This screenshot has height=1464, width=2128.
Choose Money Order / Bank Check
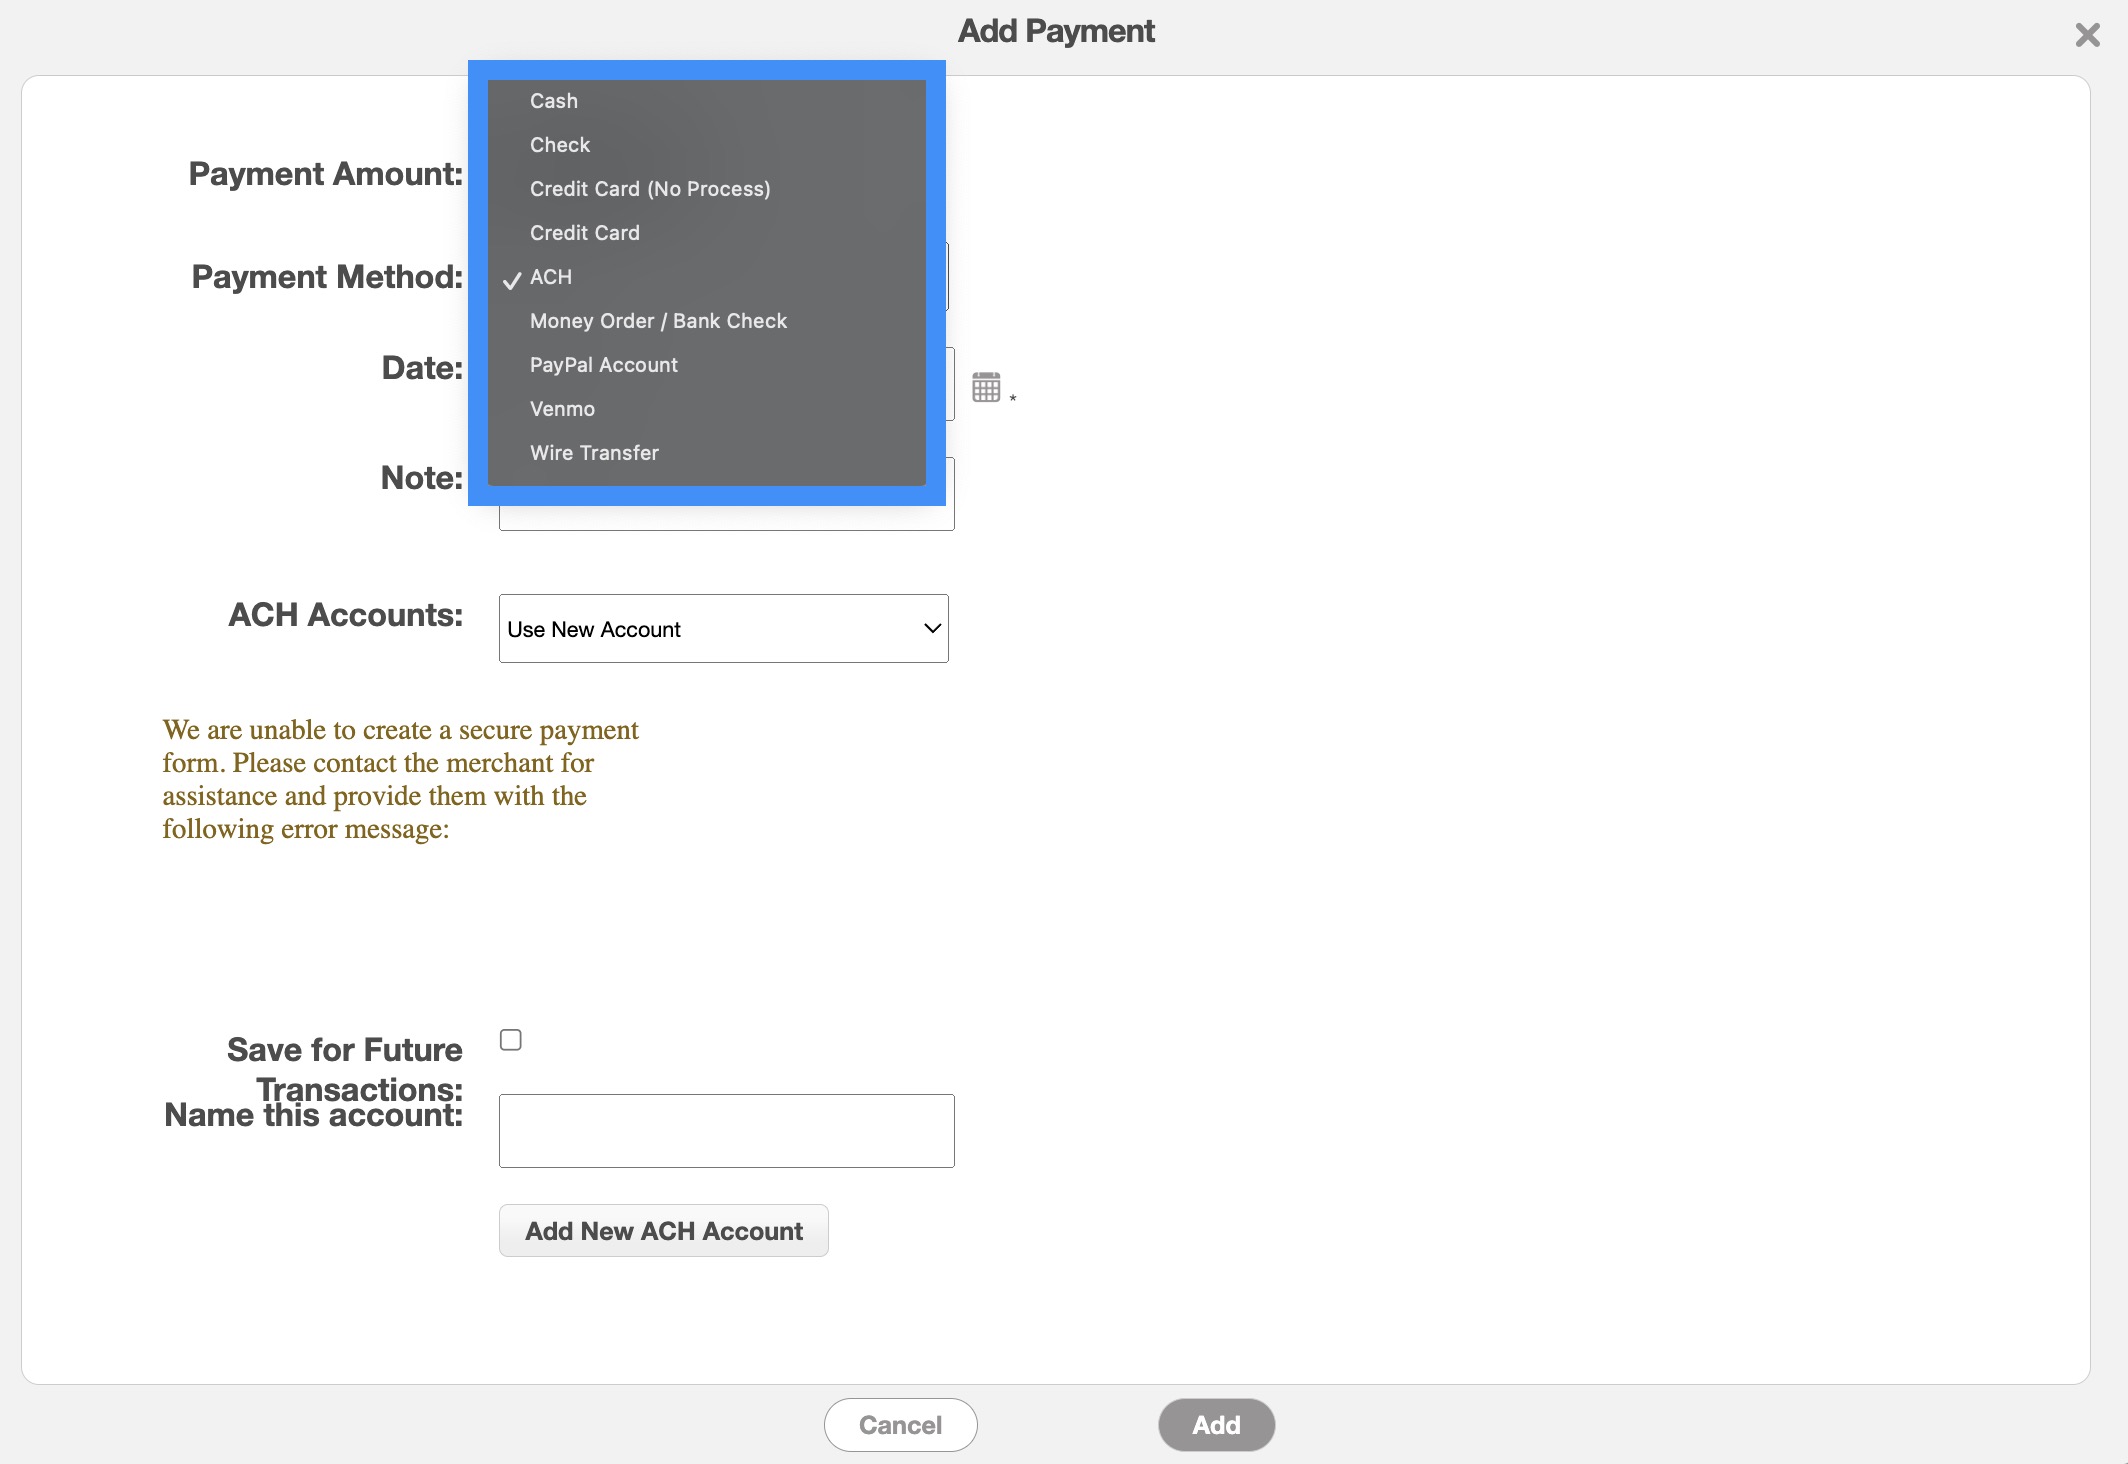(658, 321)
